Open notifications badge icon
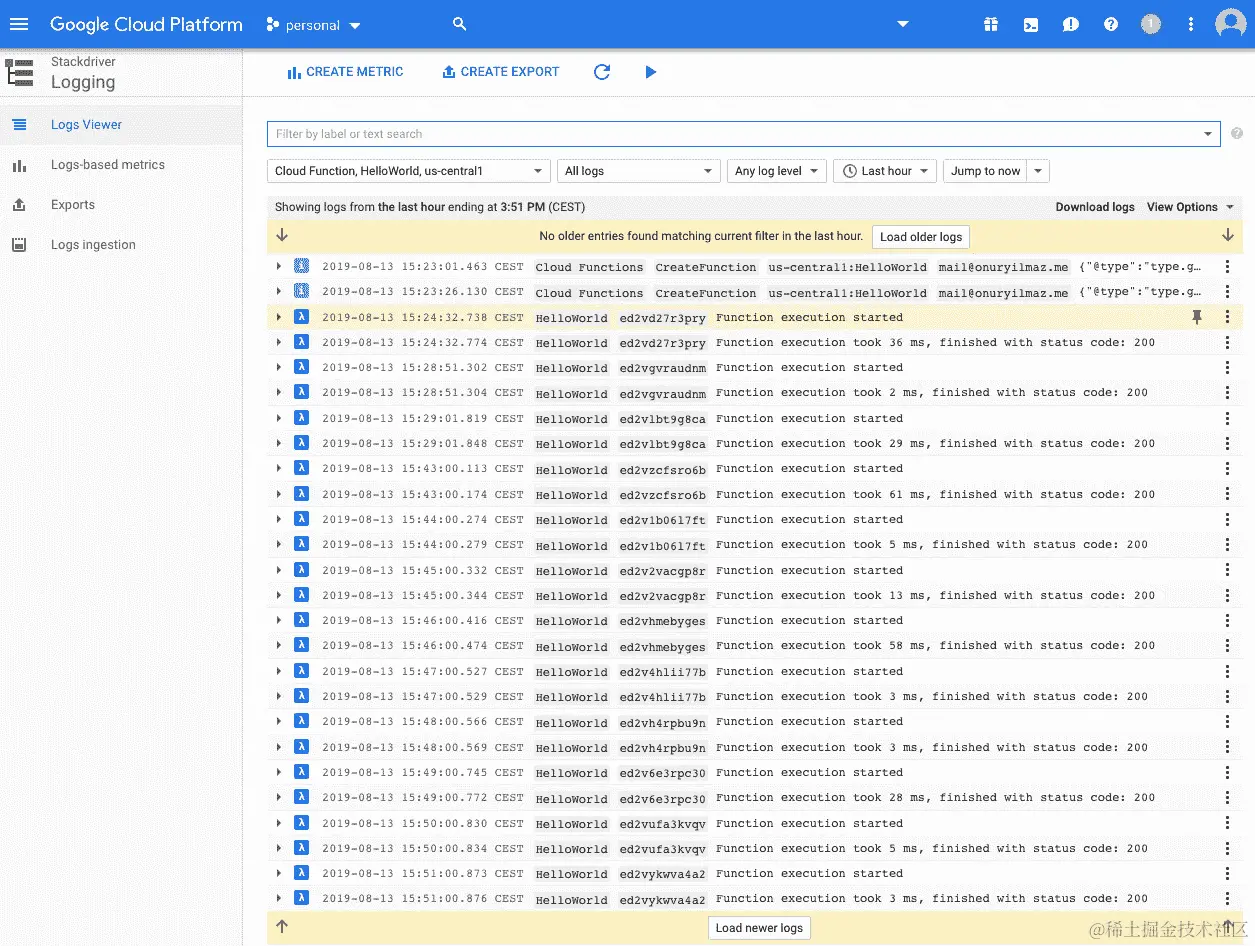1255x946 pixels. 1151,24
